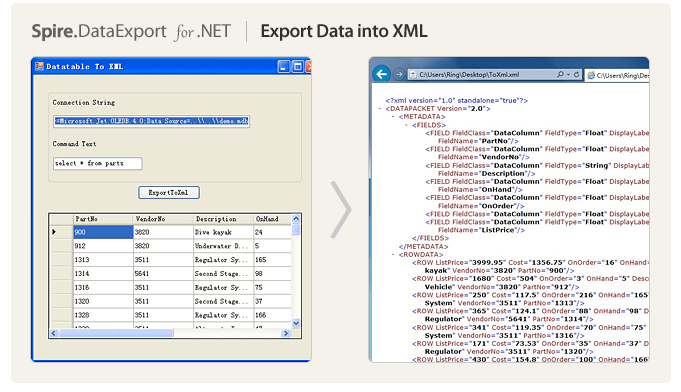This screenshot has width=681, height=392.
Task: Click the xml version declaration line
Action: tap(456, 100)
